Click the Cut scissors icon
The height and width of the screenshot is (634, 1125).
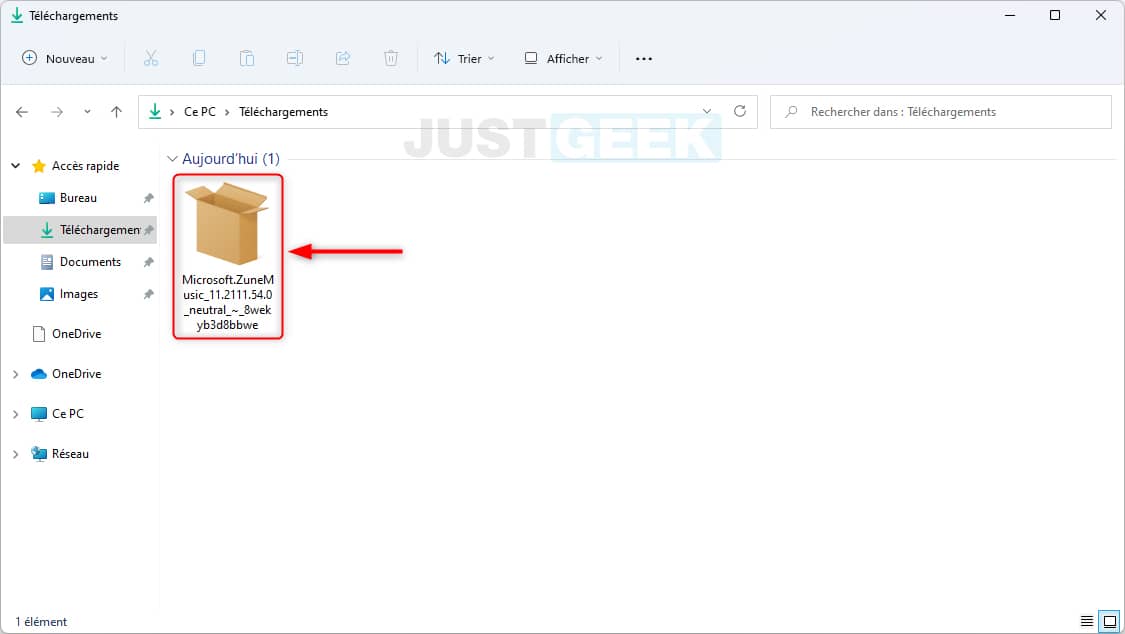coord(151,59)
